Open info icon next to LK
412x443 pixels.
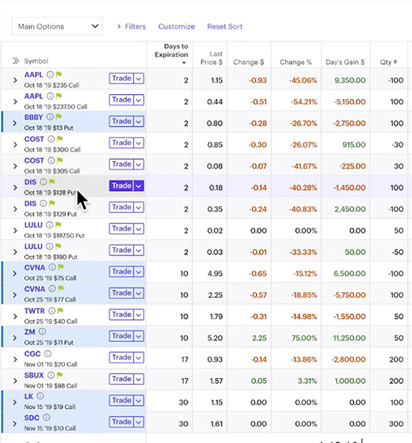[x=40, y=396]
